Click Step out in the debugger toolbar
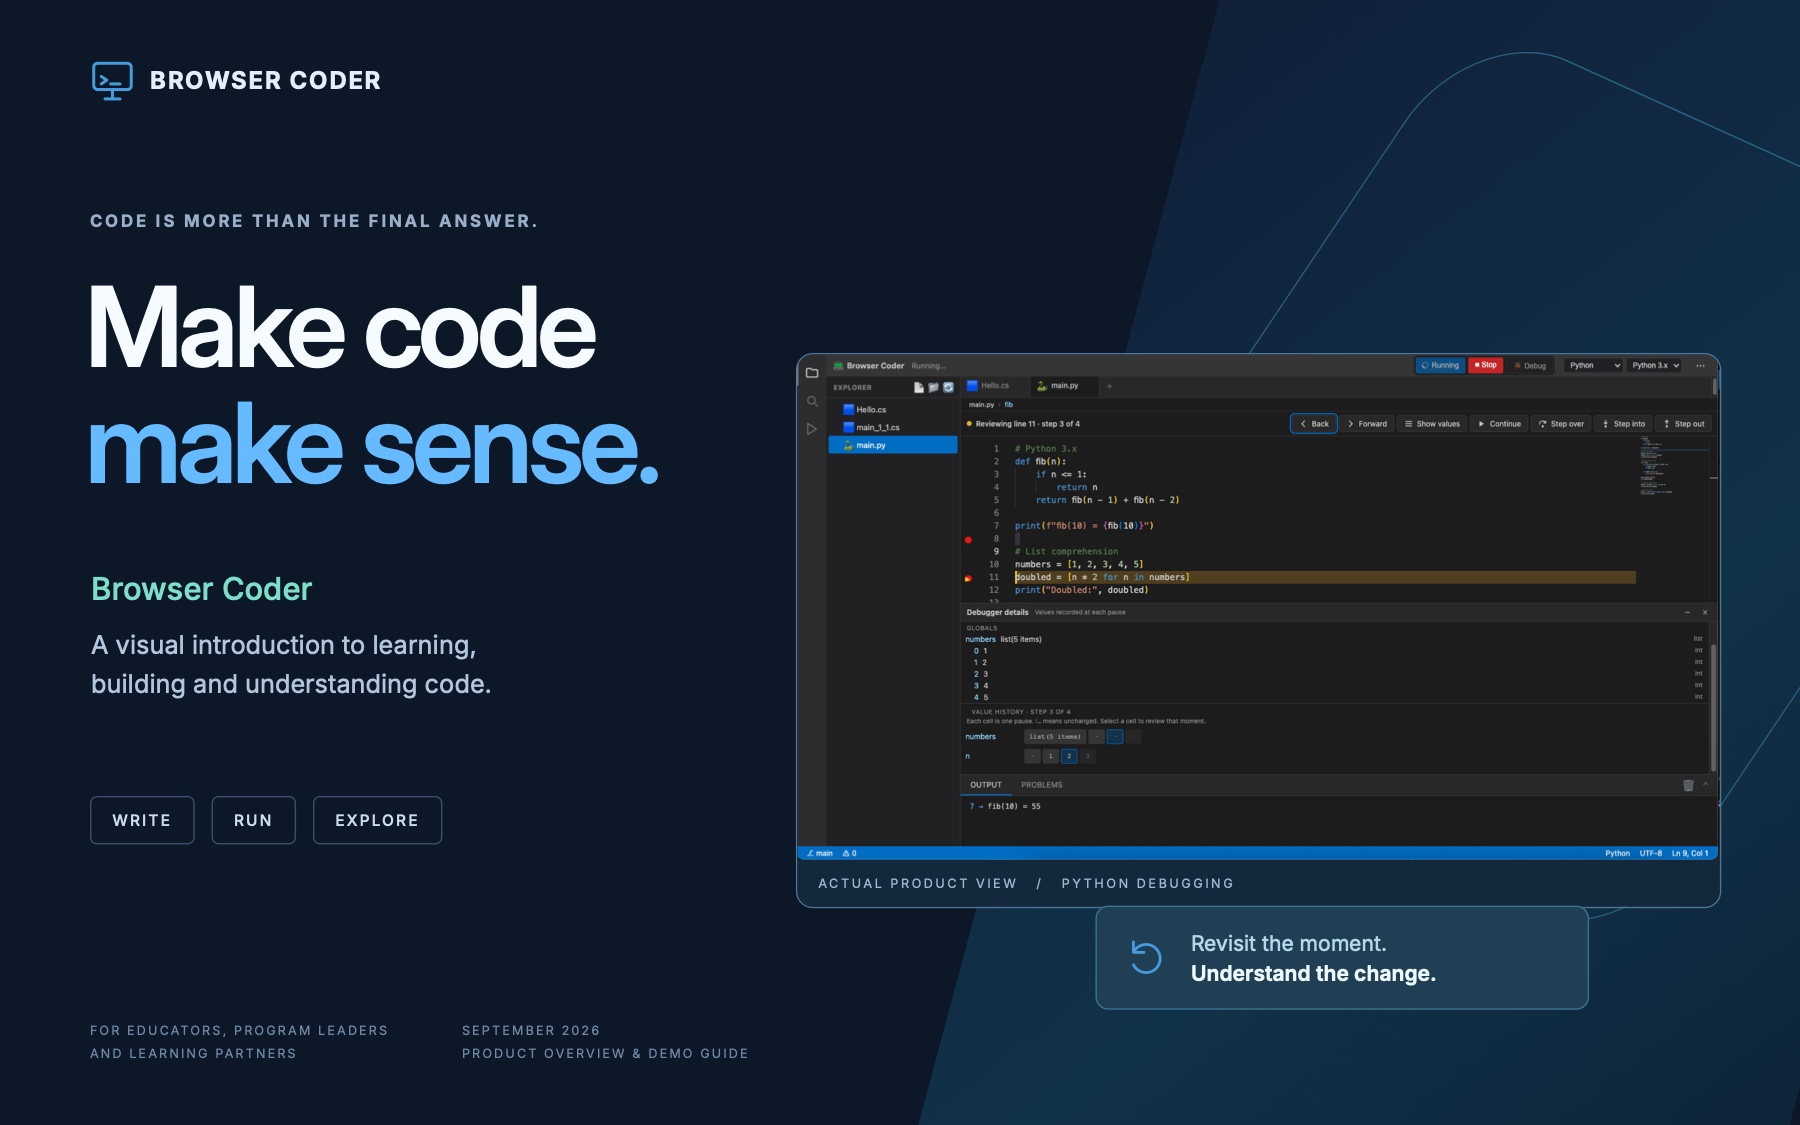This screenshot has height=1125, width=1800. pos(1684,424)
